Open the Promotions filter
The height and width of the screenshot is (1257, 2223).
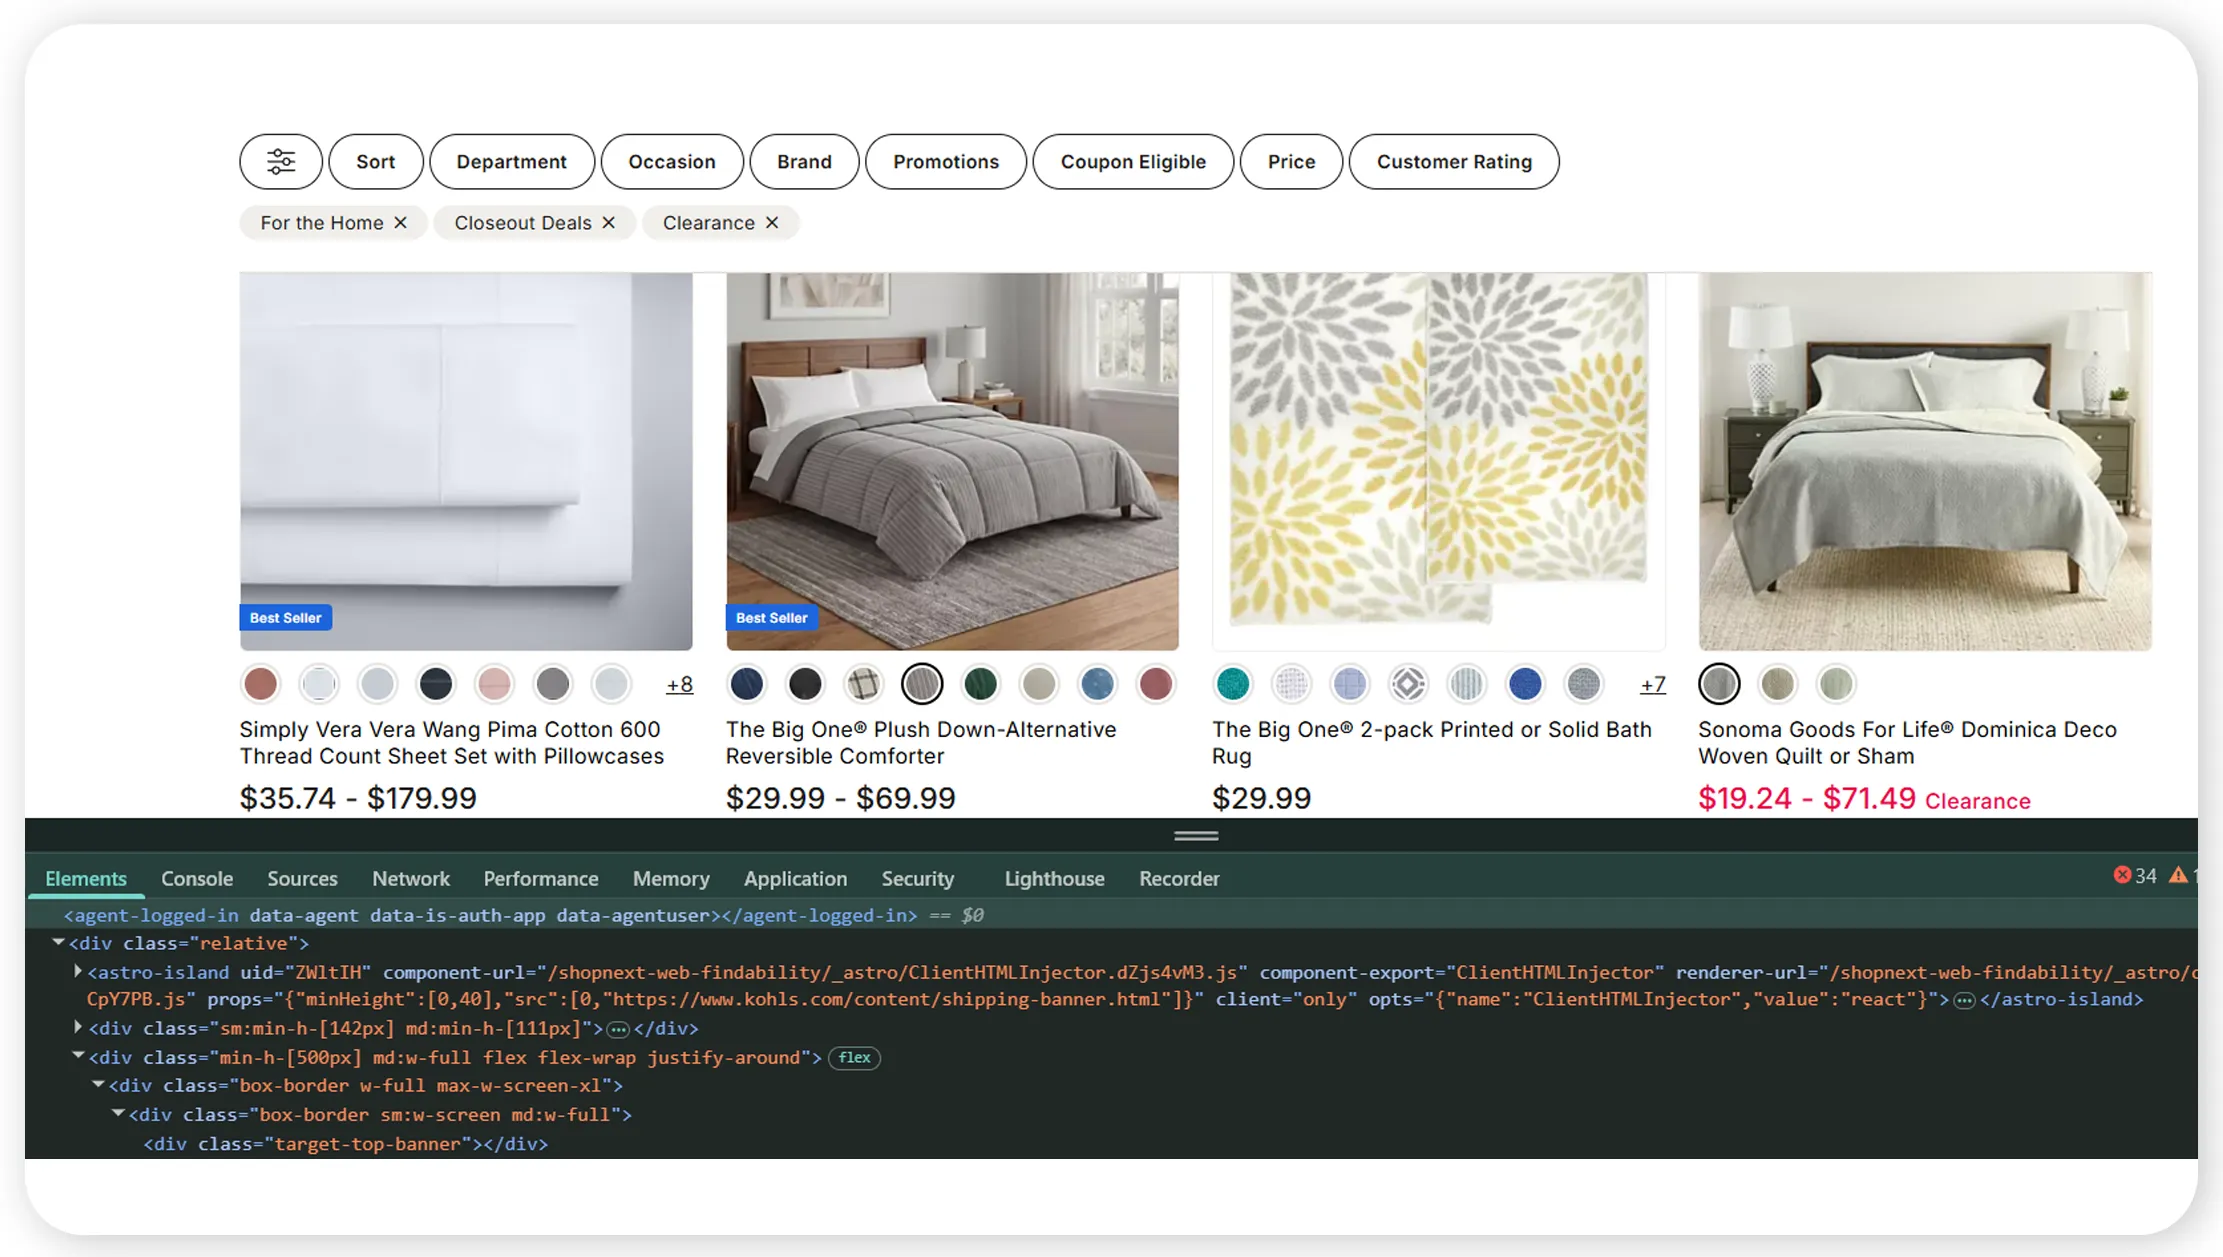[x=946, y=161]
